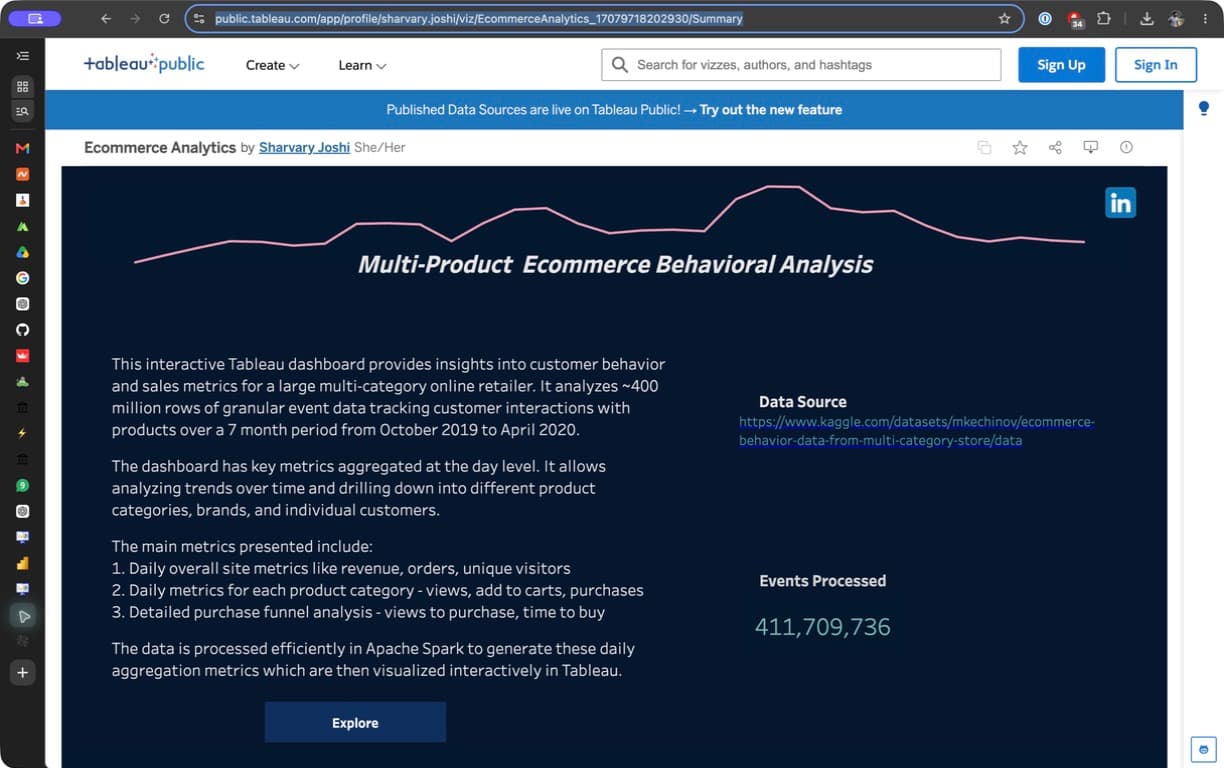
Task: Click the 411,709,736 events processed value
Action: 822,627
